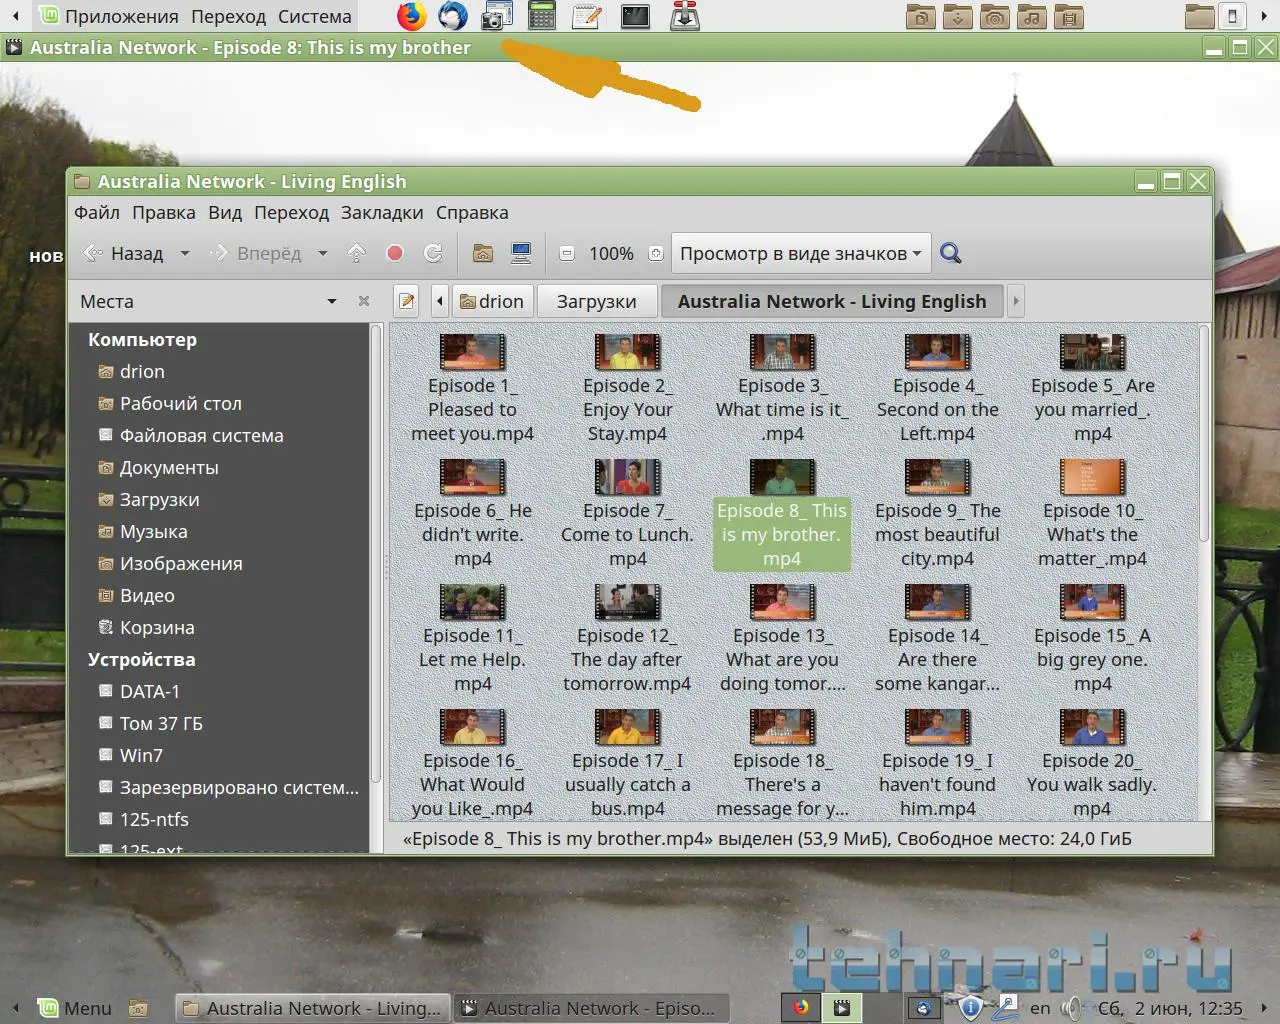Open the Вид menu
This screenshot has height=1024, width=1280.
(225, 212)
